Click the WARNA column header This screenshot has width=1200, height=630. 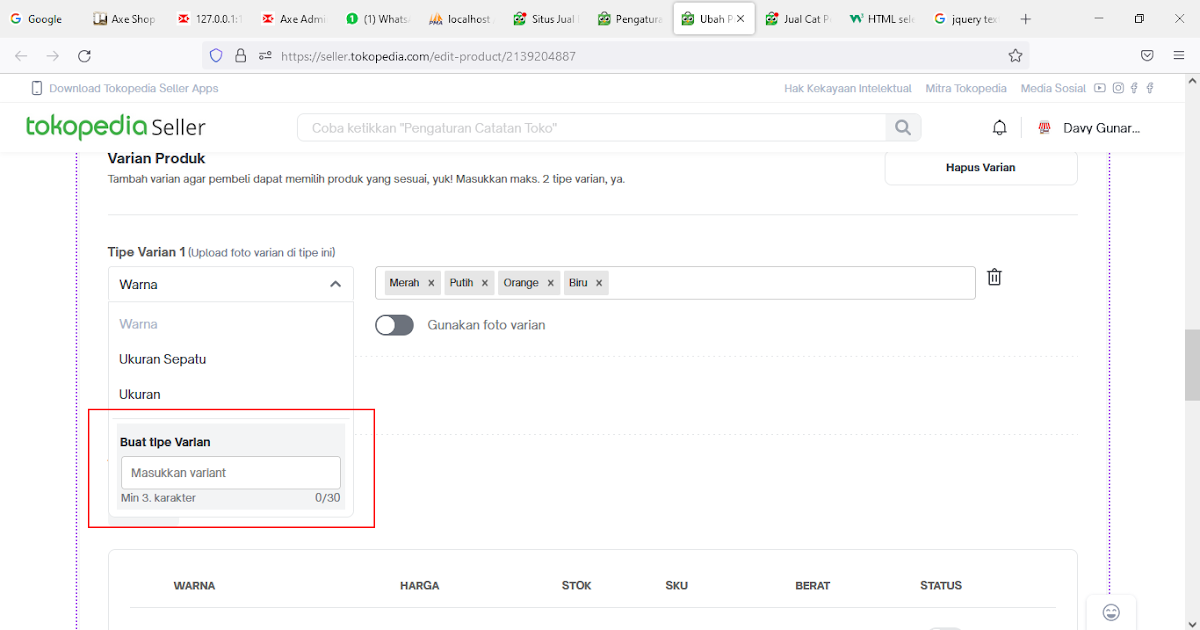coord(194,586)
